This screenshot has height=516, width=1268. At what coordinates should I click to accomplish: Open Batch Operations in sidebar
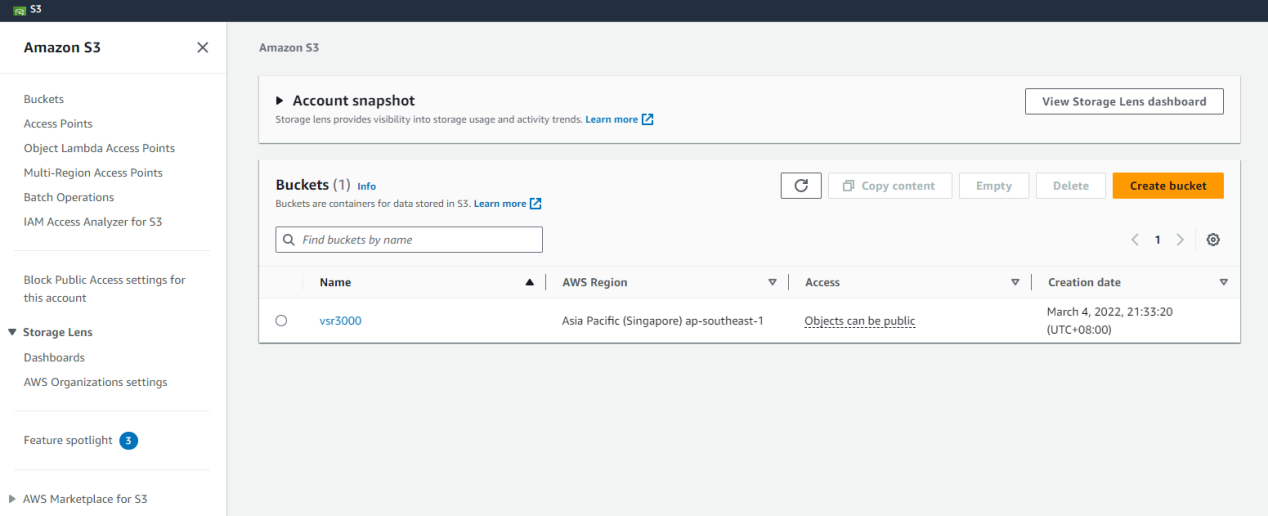pyautogui.click(x=69, y=198)
